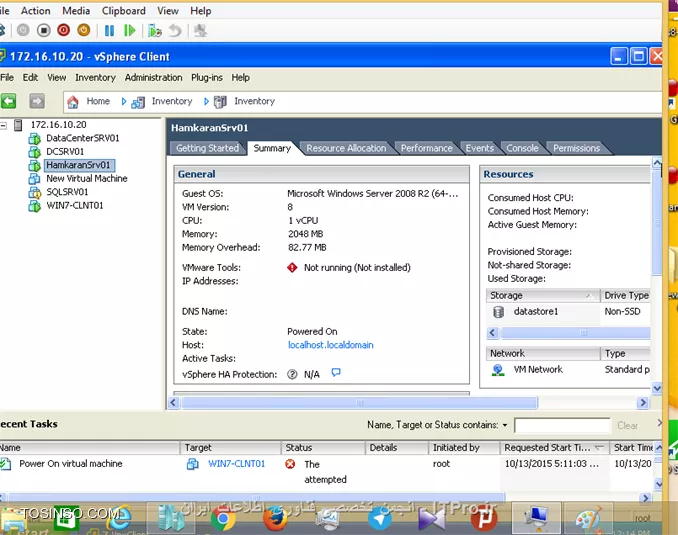Select New Virtual Machine in tree

click(x=86, y=178)
